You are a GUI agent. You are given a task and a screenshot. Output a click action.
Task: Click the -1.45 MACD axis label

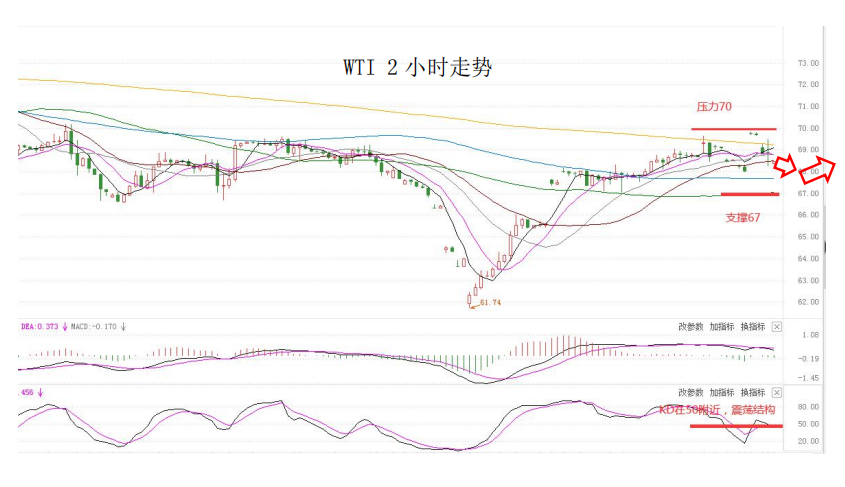coord(808,378)
